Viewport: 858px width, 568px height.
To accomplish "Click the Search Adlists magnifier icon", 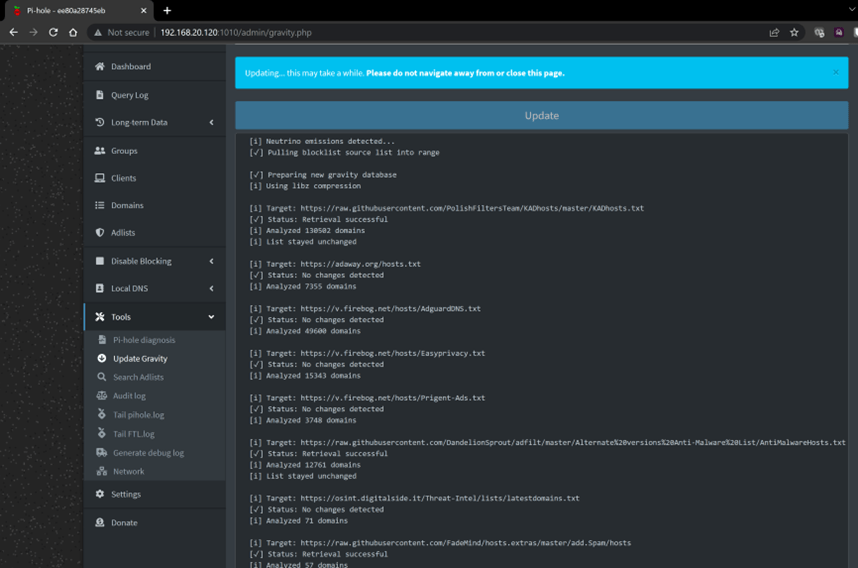I will pyautogui.click(x=102, y=377).
